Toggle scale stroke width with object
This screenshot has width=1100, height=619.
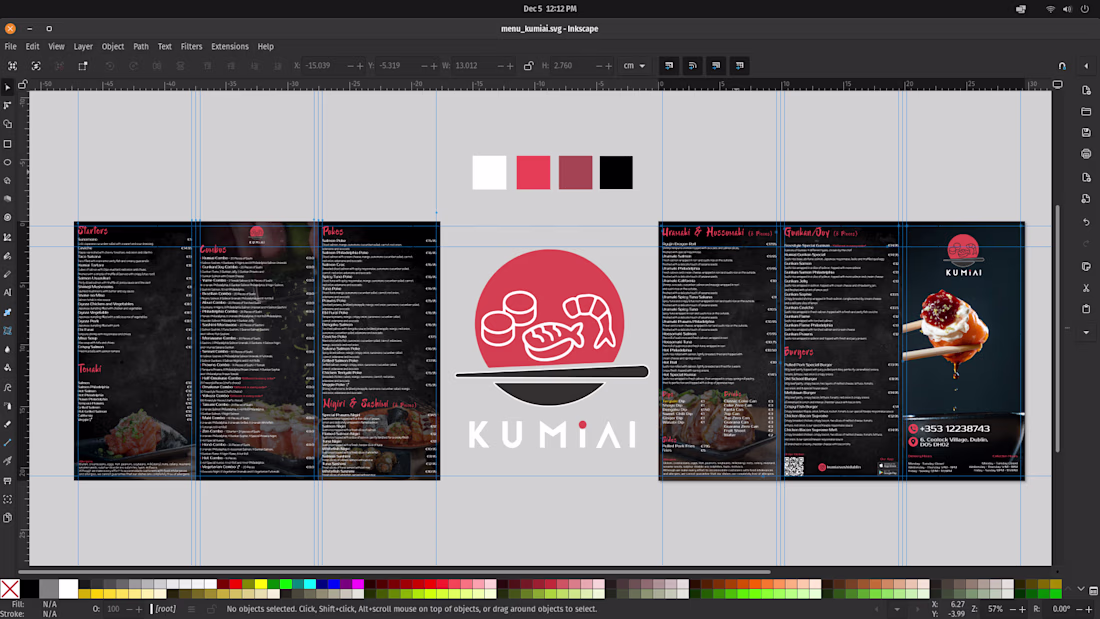[x=669, y=65]
